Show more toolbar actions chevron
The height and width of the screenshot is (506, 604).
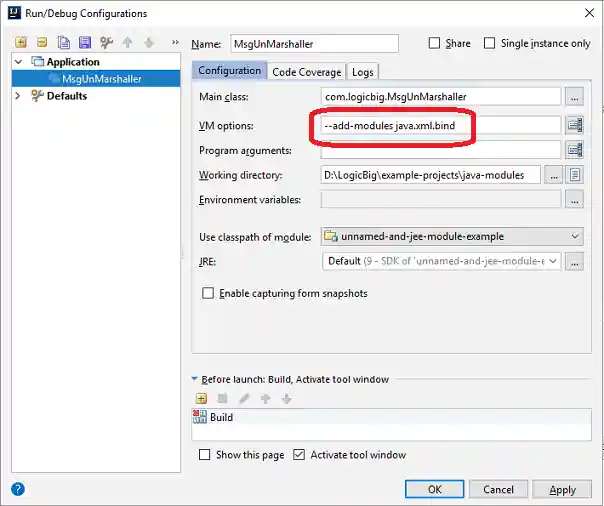coord(175,42)
